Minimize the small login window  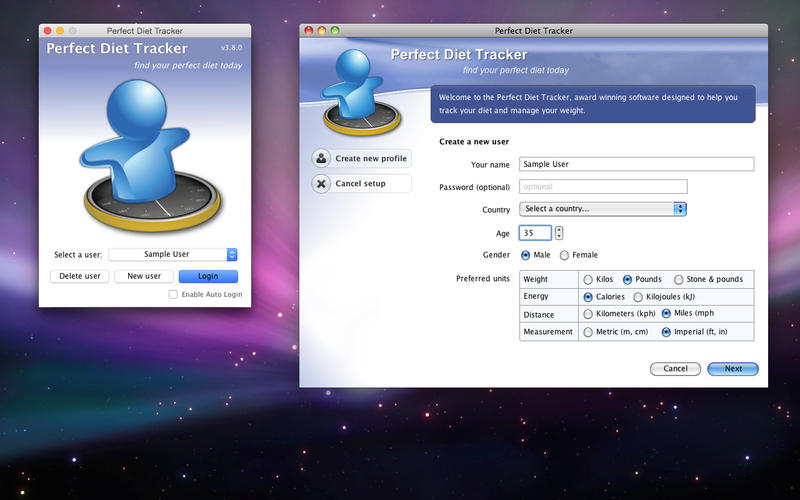coord(60,31)
